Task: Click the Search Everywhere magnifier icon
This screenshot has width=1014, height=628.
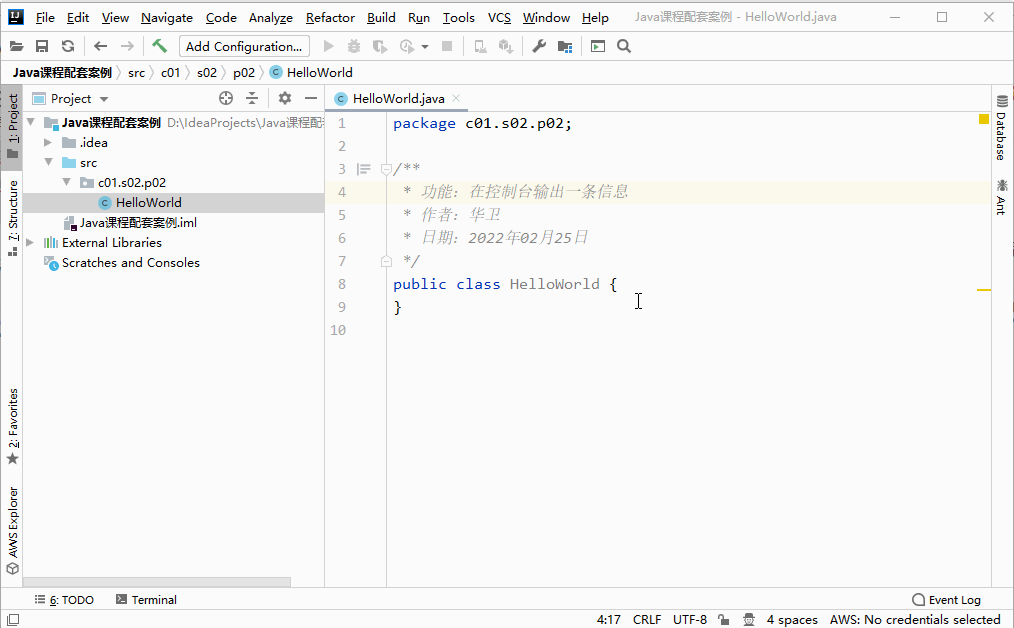Action: (x=624, y=46)
